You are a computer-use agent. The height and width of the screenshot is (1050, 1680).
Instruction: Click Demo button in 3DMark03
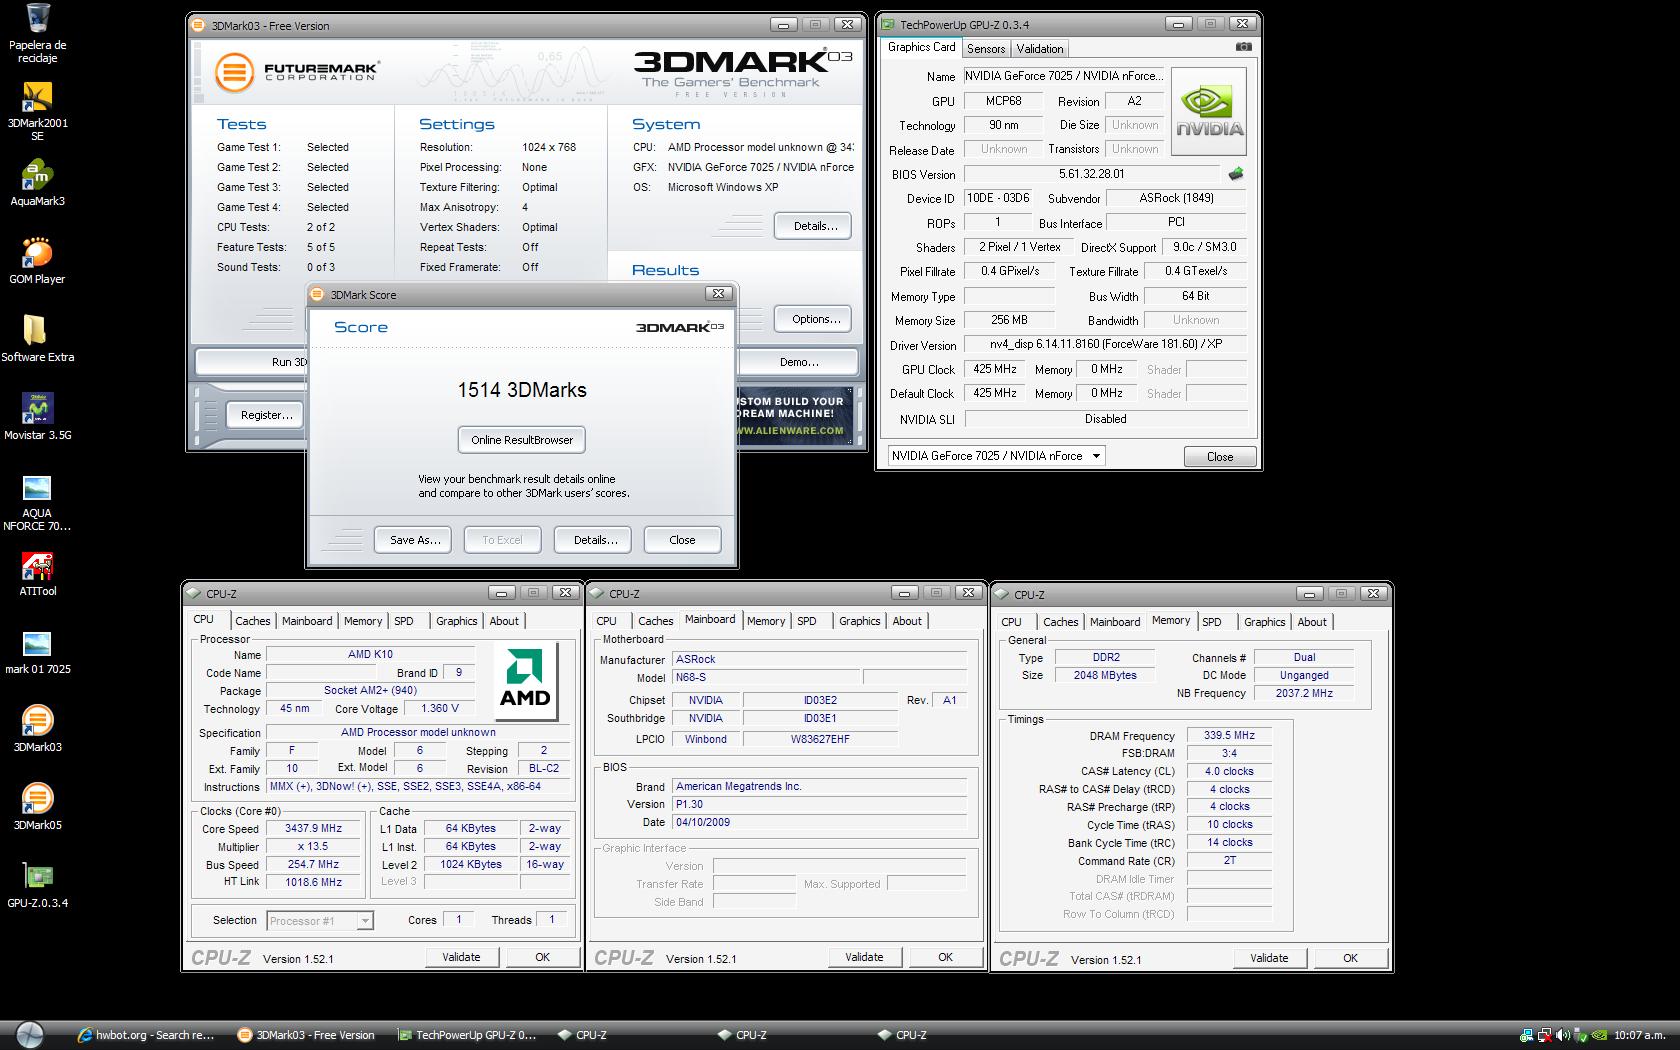coord(799,362)
